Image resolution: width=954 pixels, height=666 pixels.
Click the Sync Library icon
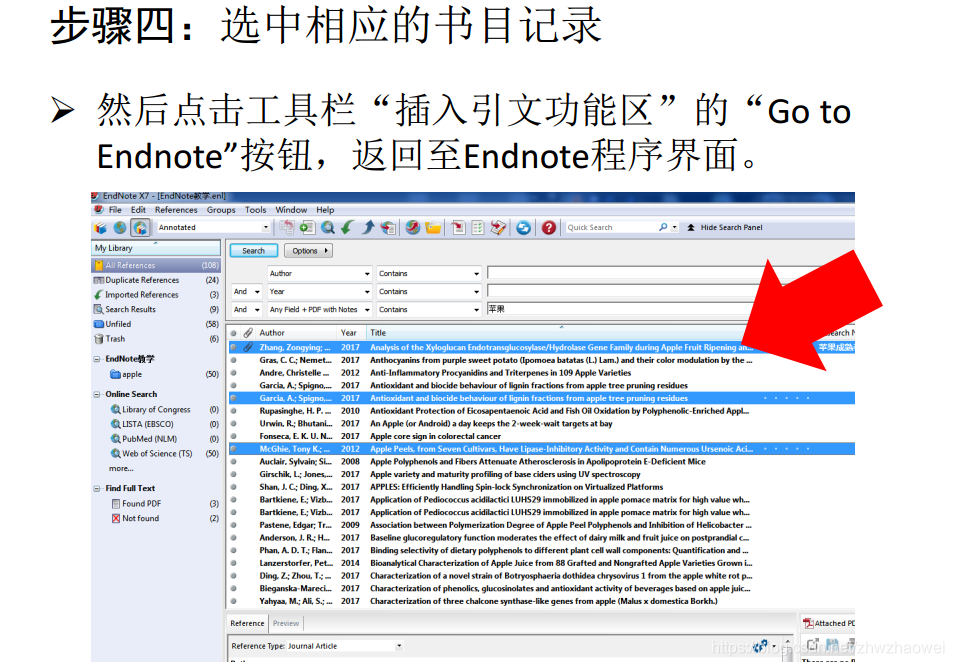pyautogui.click(x=523, y=227)
